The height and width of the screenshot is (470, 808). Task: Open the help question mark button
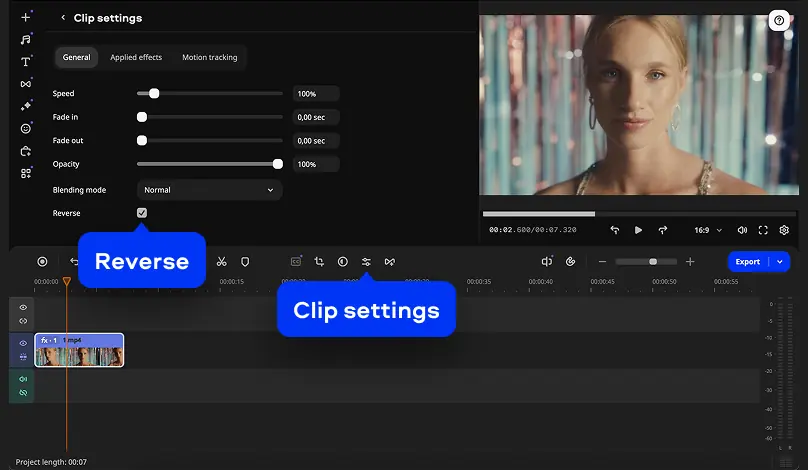coord(779,21)
